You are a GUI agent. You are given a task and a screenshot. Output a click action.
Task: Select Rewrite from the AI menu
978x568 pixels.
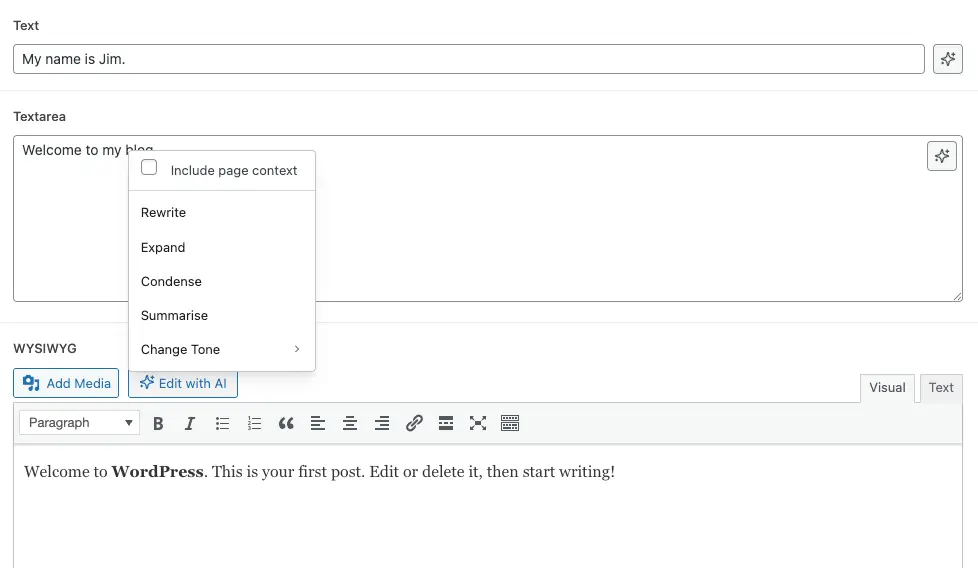pyautogui.click(x=164, y=212)
